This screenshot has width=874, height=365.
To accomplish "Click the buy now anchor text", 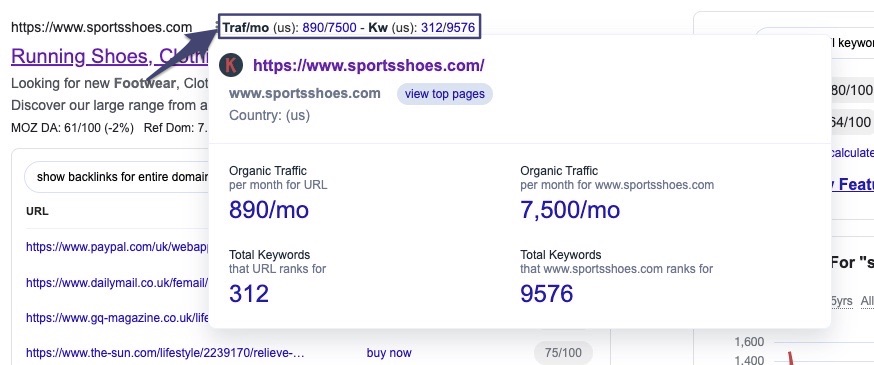I will click(389, 353).
